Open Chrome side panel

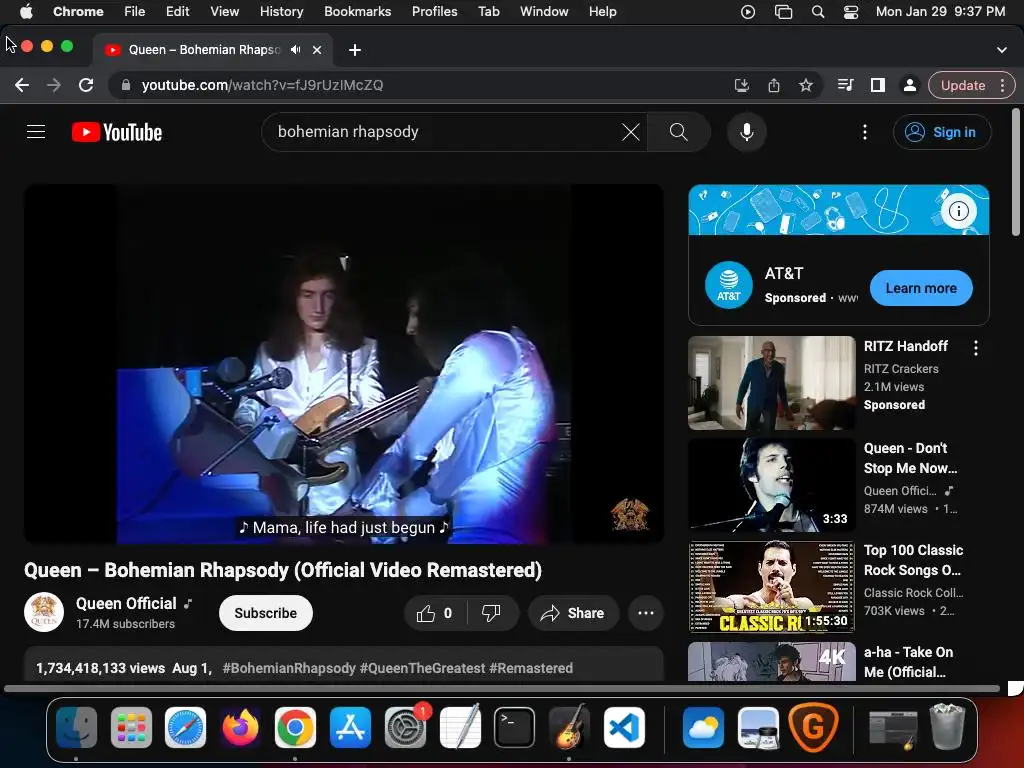pos(878,86)
